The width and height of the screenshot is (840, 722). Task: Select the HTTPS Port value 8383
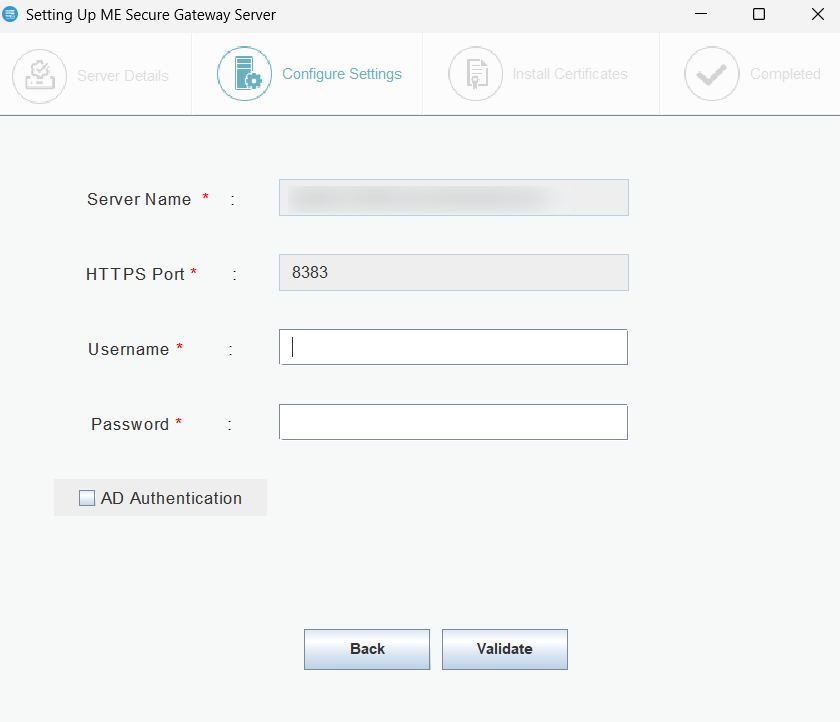click(453, 272)
